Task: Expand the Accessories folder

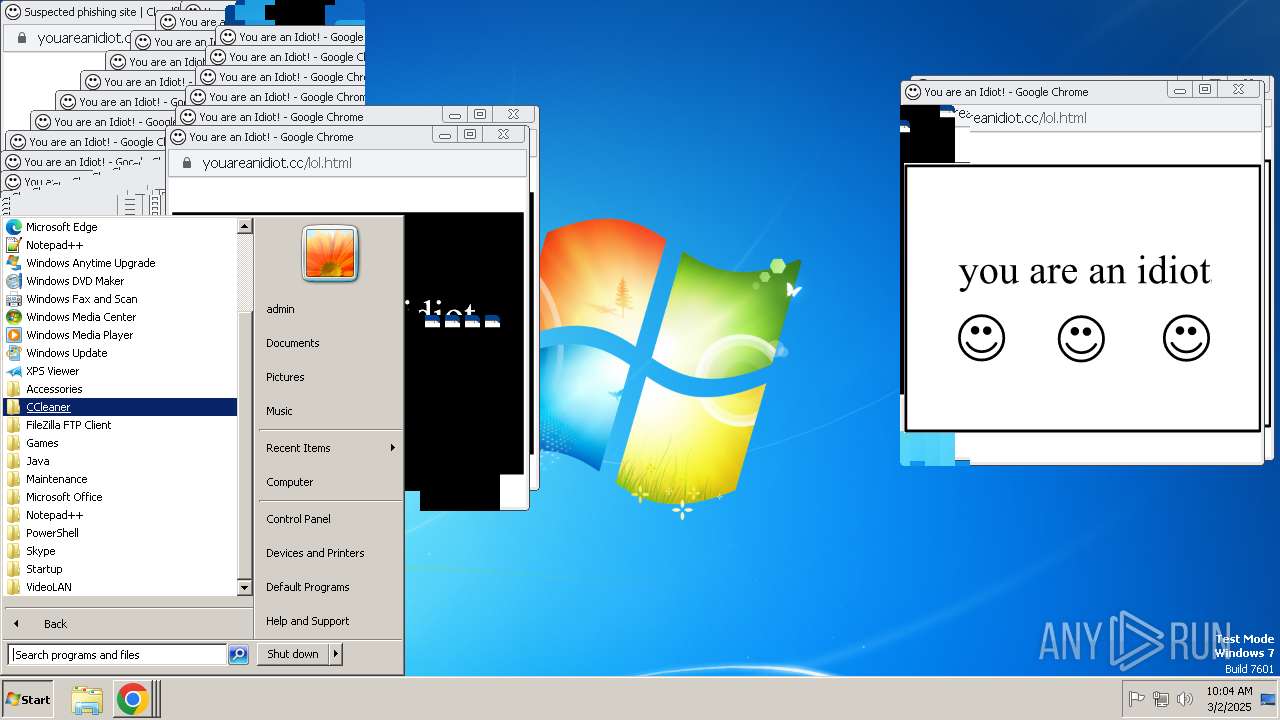Action: (x=120, y=389)
